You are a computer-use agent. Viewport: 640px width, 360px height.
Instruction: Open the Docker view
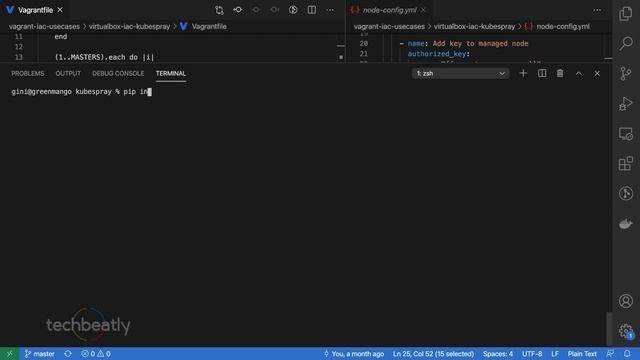click(x=626, y=224)
